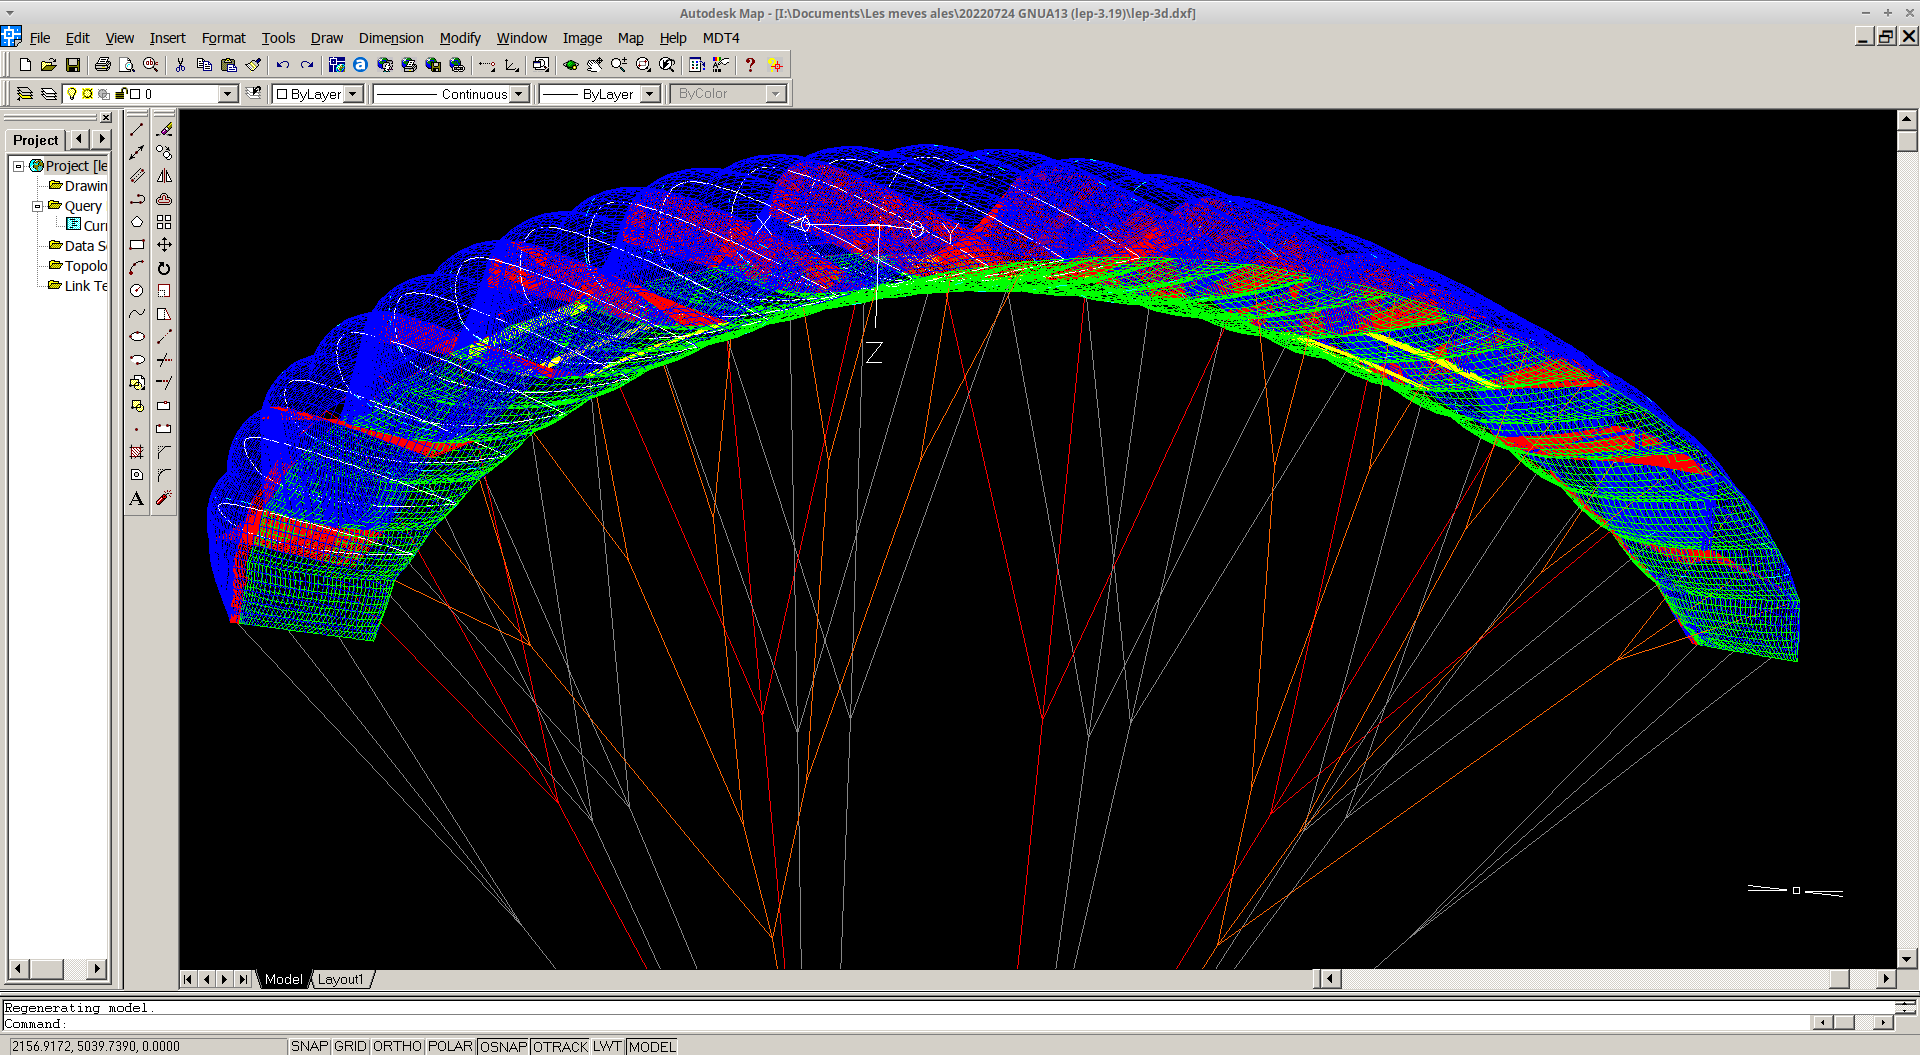The width and height of the screenshot is (1920, 1055).
Task: Select the Rotate modify tool
Action: (x=164, y=268)
